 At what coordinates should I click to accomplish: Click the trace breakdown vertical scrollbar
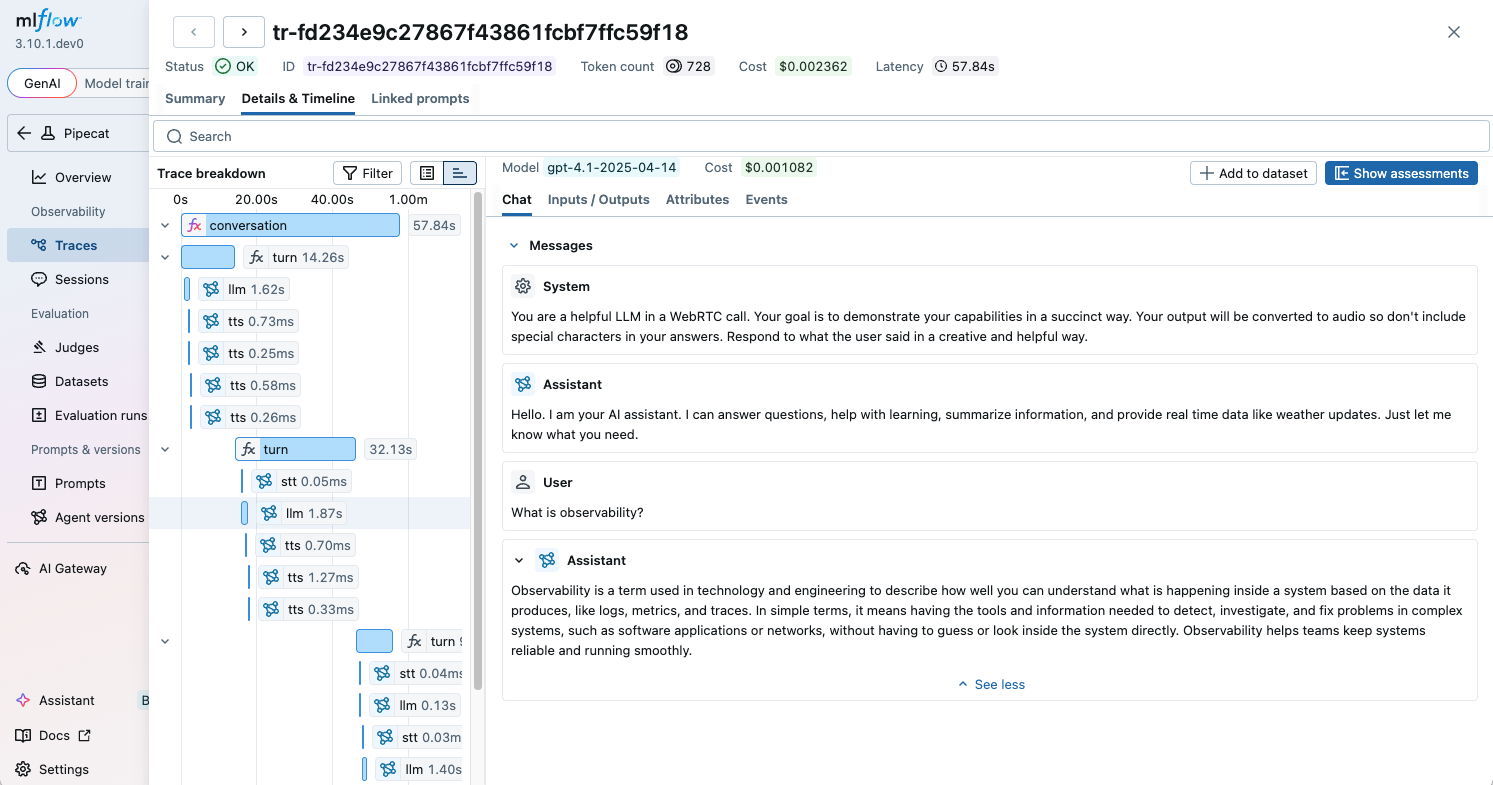tap(478, 440)
